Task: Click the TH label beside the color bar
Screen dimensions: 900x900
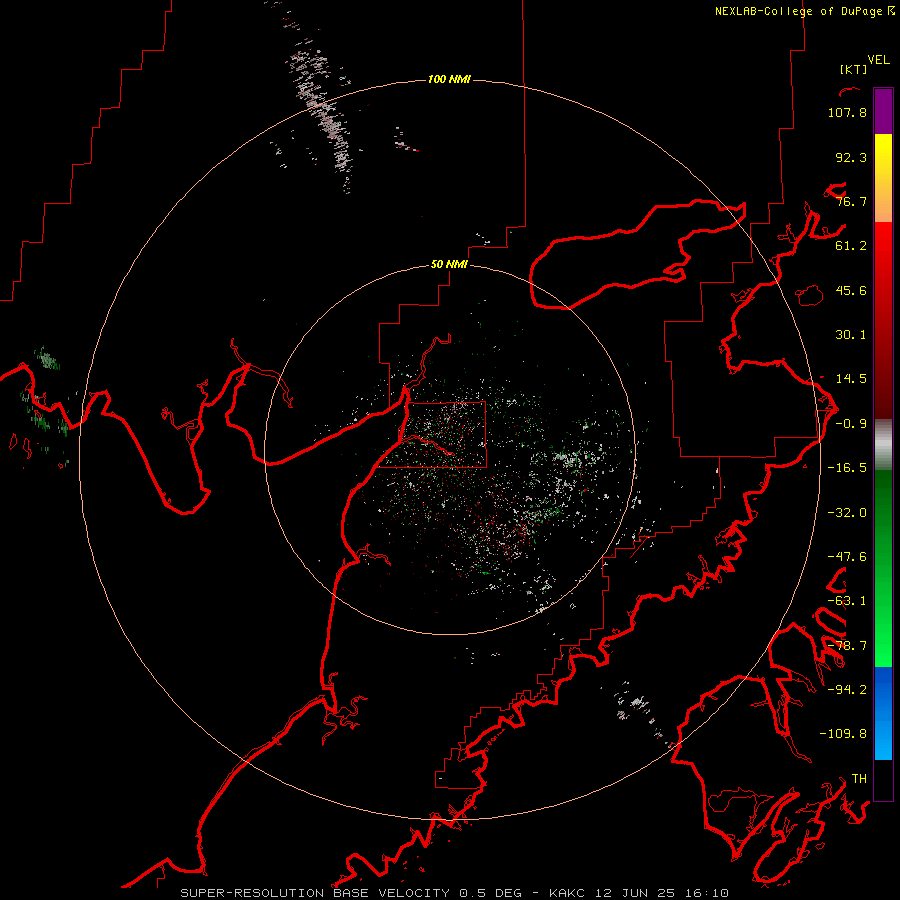Action: pyautogui.click(x=859, y=779)
